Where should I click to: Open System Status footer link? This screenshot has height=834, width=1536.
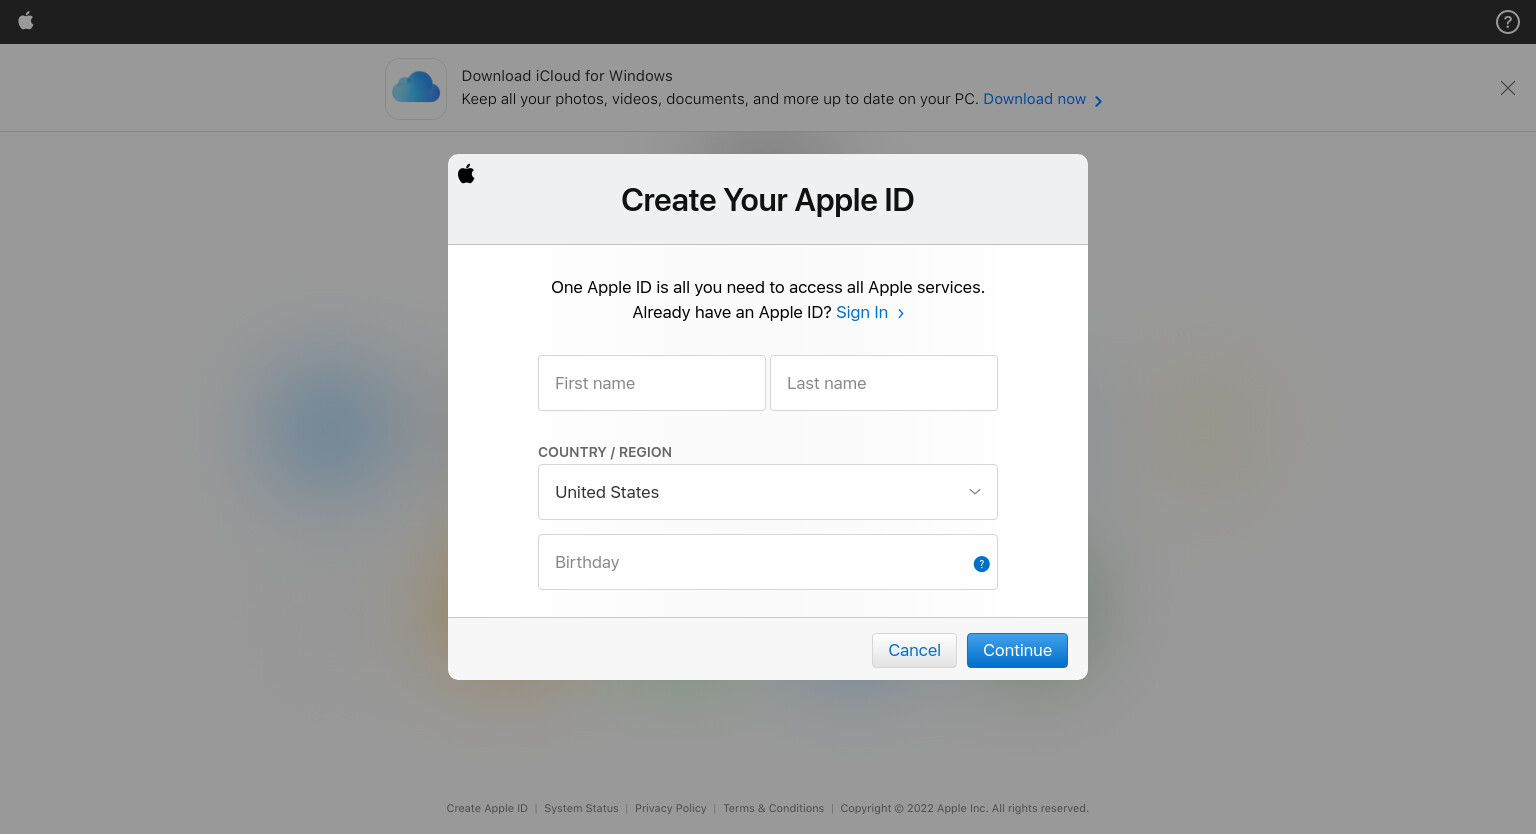[x=581, y=808]
